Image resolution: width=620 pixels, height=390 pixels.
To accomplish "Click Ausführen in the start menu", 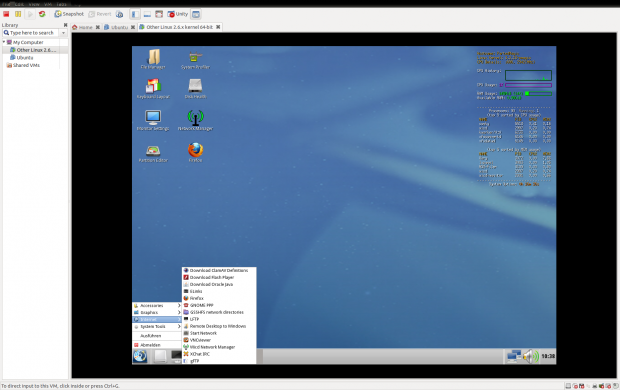I will click(157, 336).
